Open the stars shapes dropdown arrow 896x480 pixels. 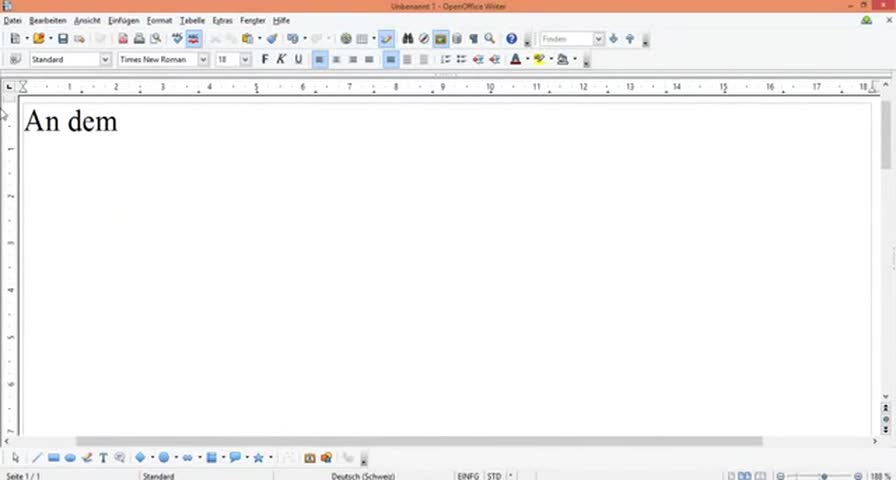click(x=270, y=458)
